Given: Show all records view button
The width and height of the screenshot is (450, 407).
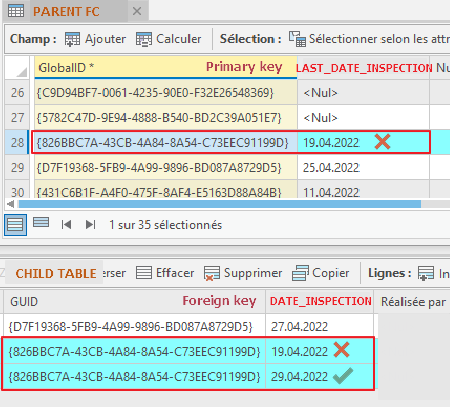Looking at the screenshot, I should (15, 225).
